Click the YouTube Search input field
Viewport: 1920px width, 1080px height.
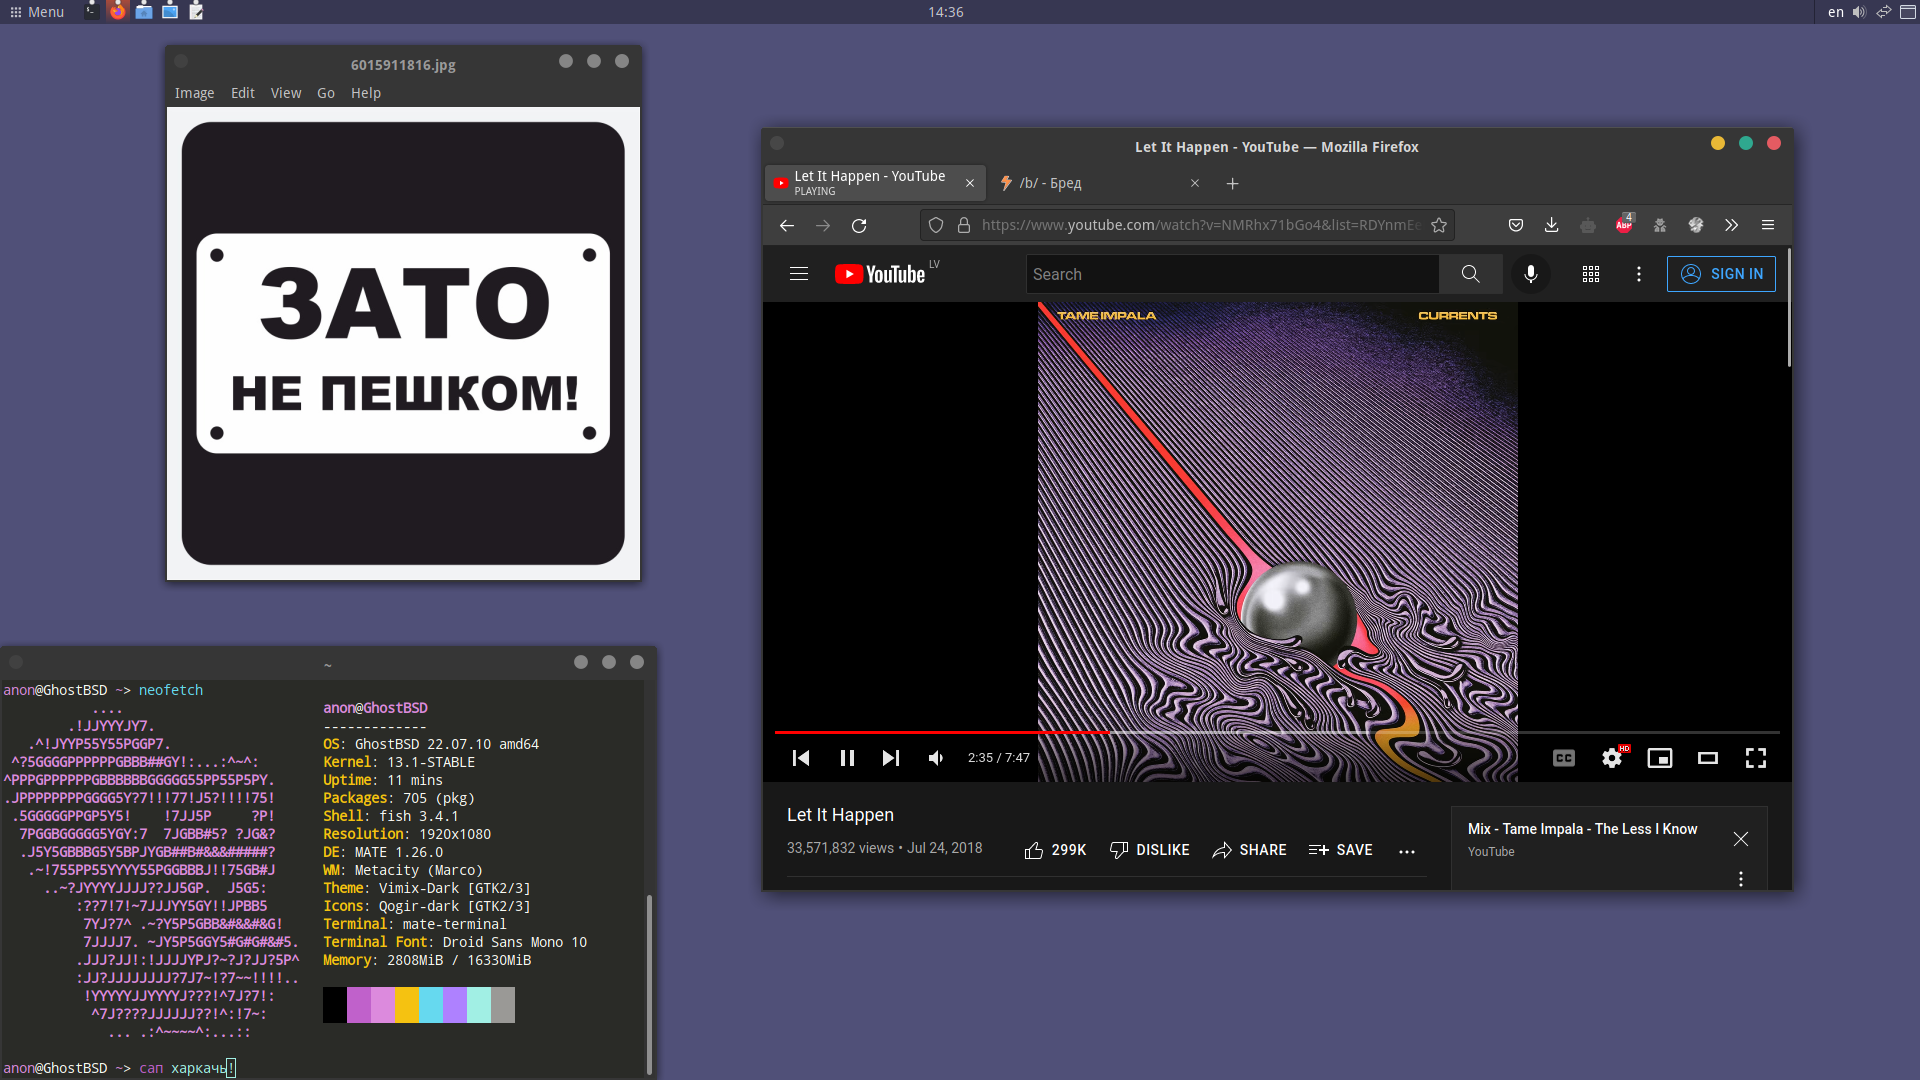[x=1232, y=274]
